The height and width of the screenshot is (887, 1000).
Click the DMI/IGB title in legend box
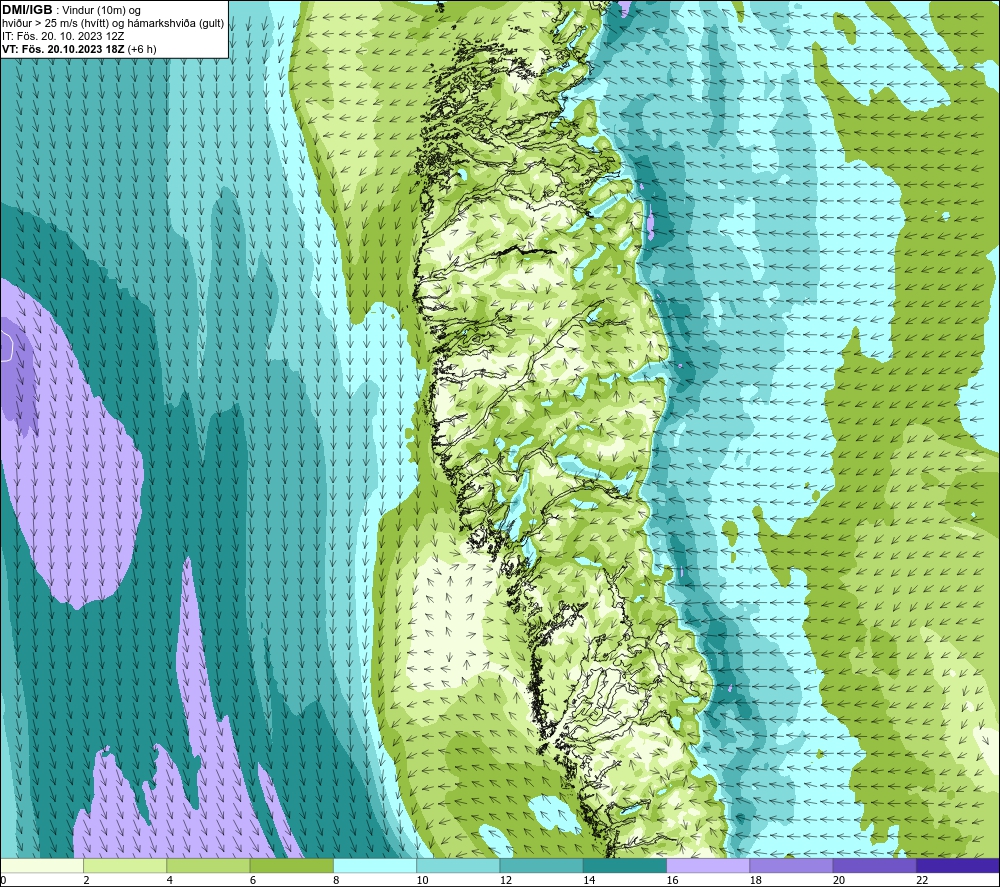[x=27, y=10]
